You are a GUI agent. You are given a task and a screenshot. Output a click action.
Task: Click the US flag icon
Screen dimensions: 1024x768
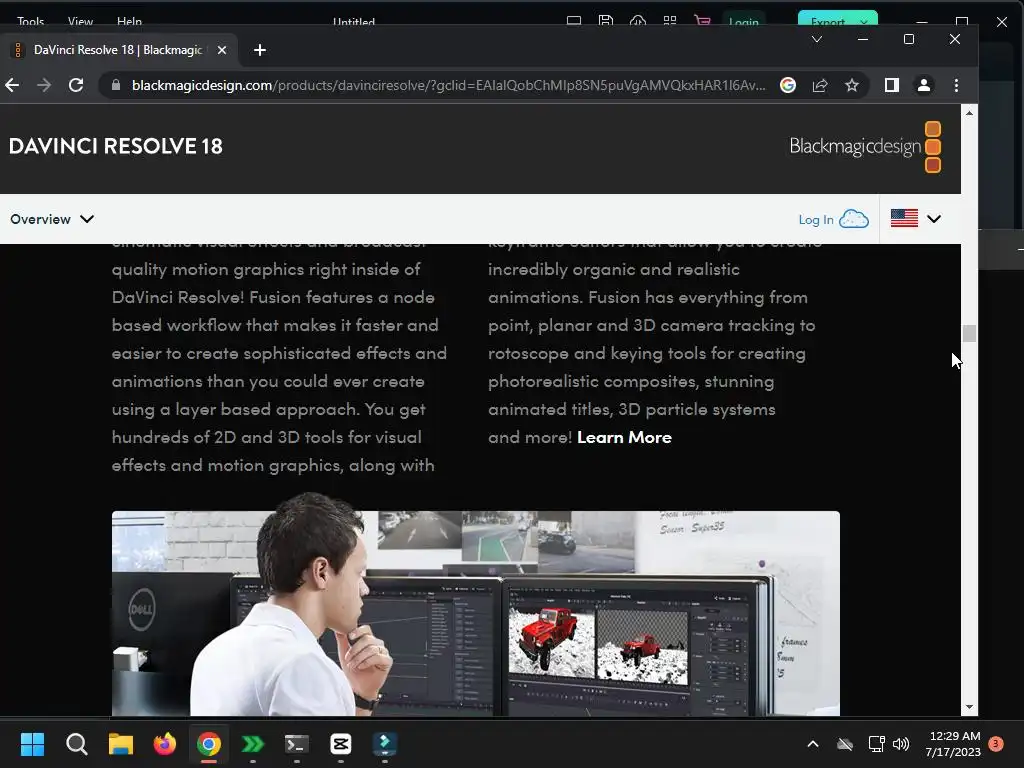point(904,218)
